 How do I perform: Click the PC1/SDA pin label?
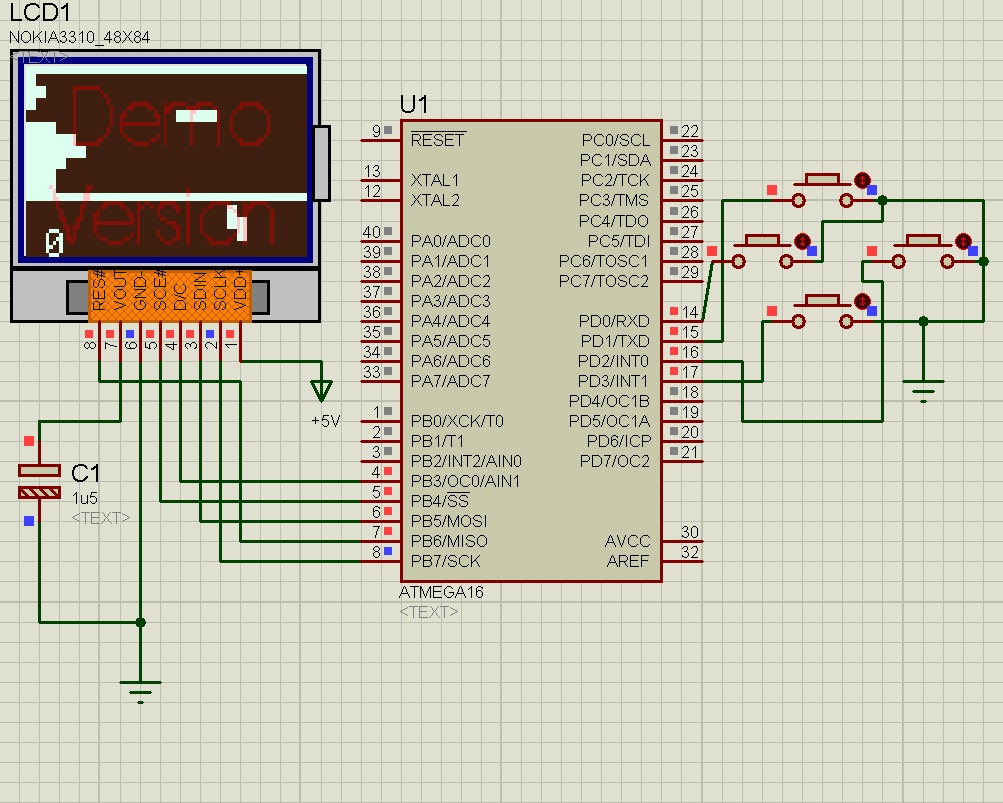click(615, 160)
